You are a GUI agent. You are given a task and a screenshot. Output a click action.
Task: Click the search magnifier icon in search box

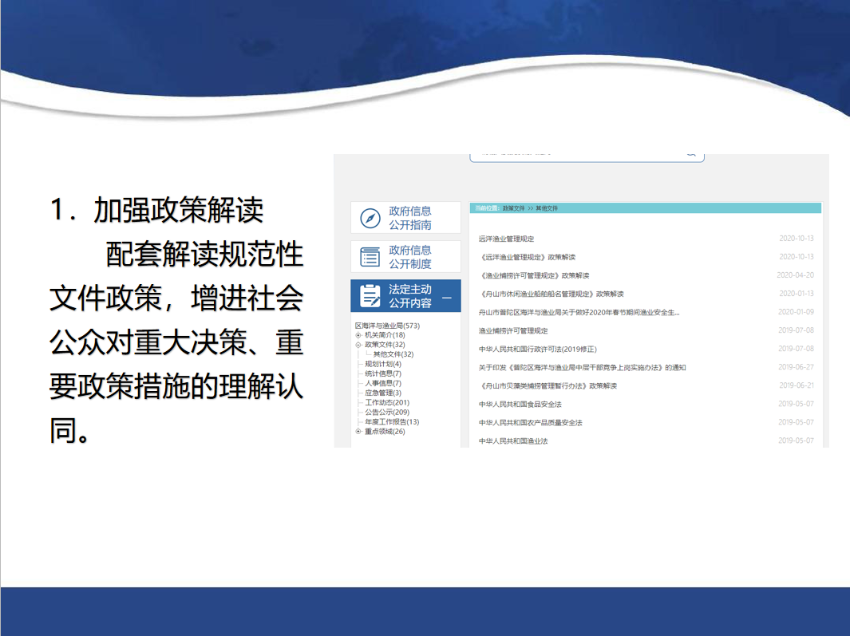click(690, 154)
